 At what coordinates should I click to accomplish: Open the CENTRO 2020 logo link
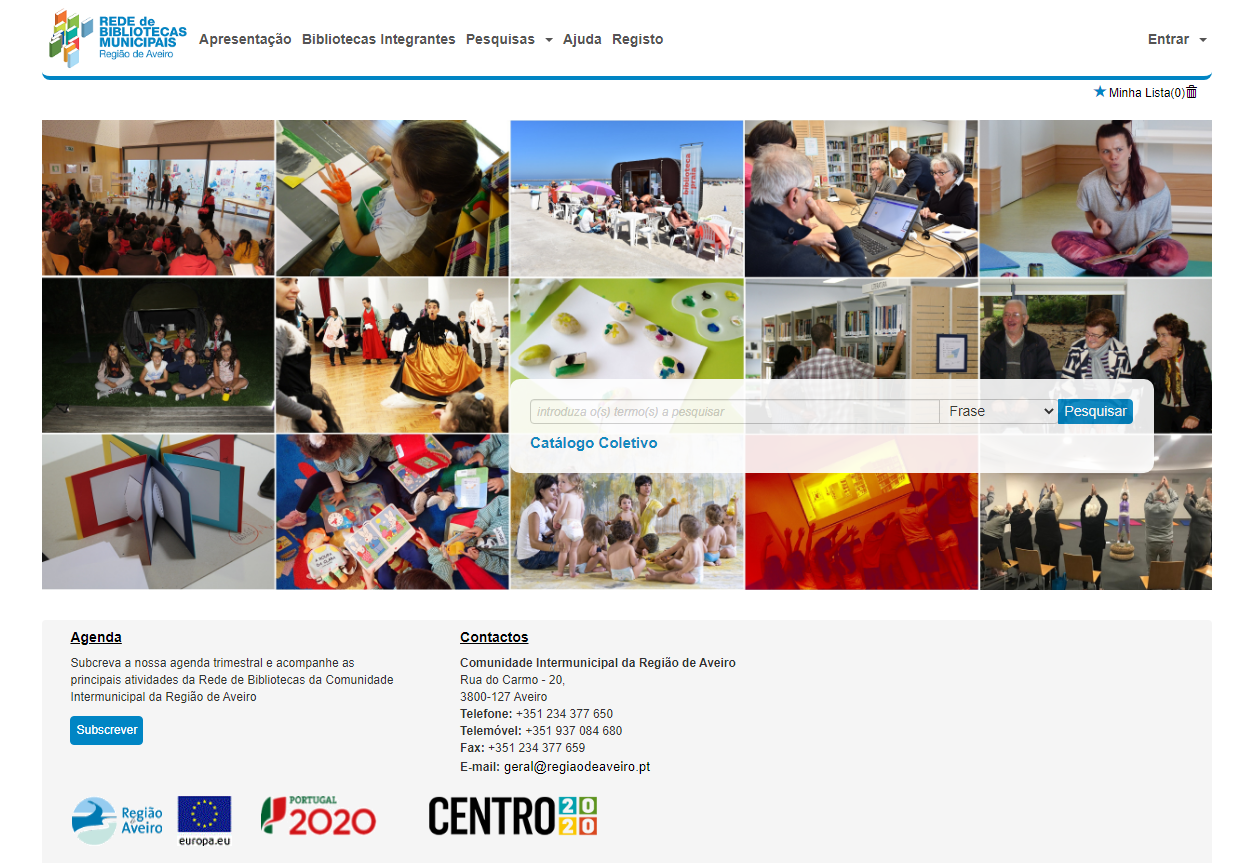512,815
